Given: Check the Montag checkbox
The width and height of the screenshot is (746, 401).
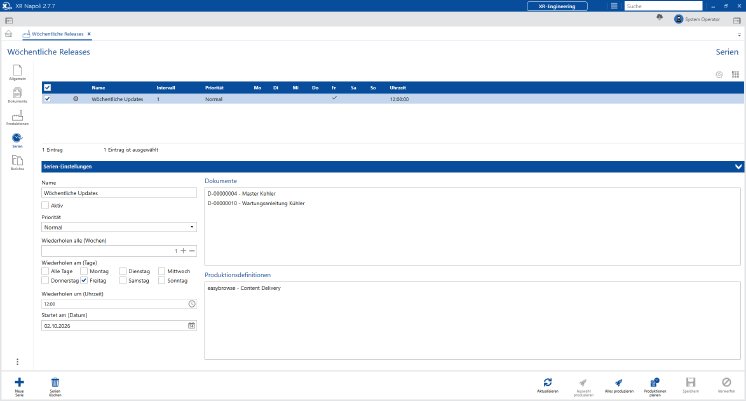Looking at the screenshot, I should click(84, 271).
